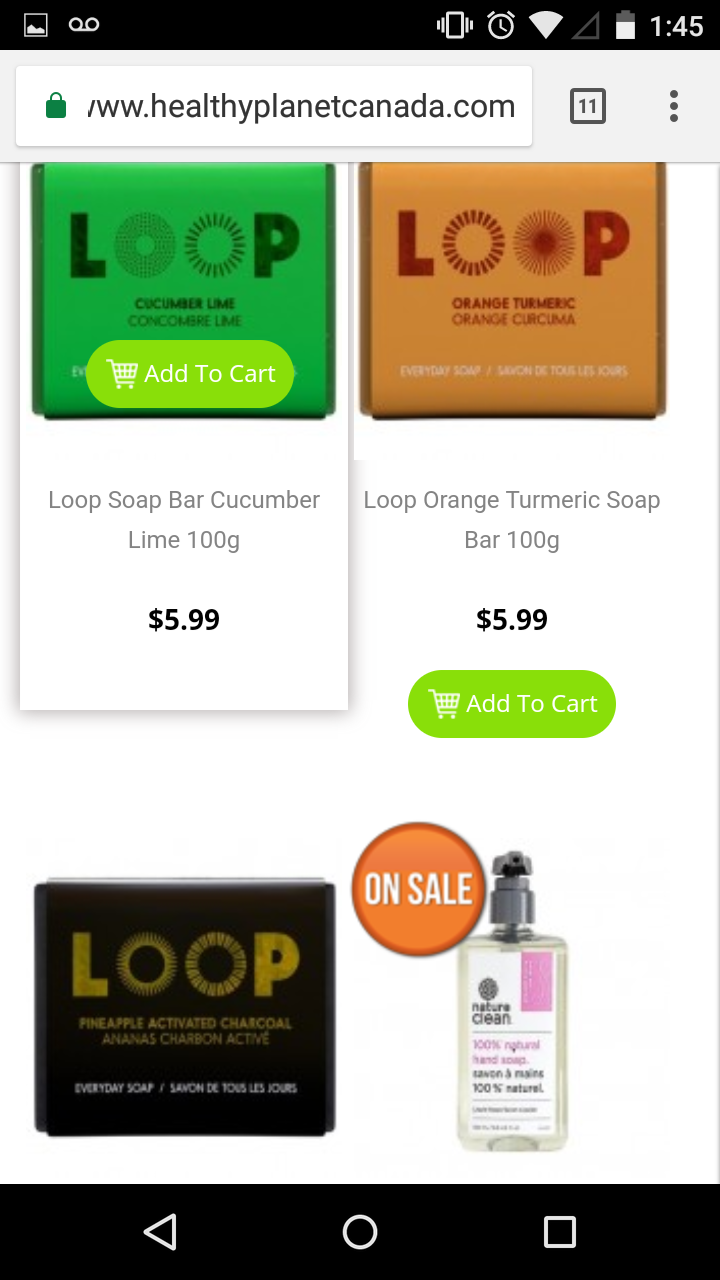Tap the voicemail icon in status bar
Screen dimensions: 720x1280
click(84, 25)
